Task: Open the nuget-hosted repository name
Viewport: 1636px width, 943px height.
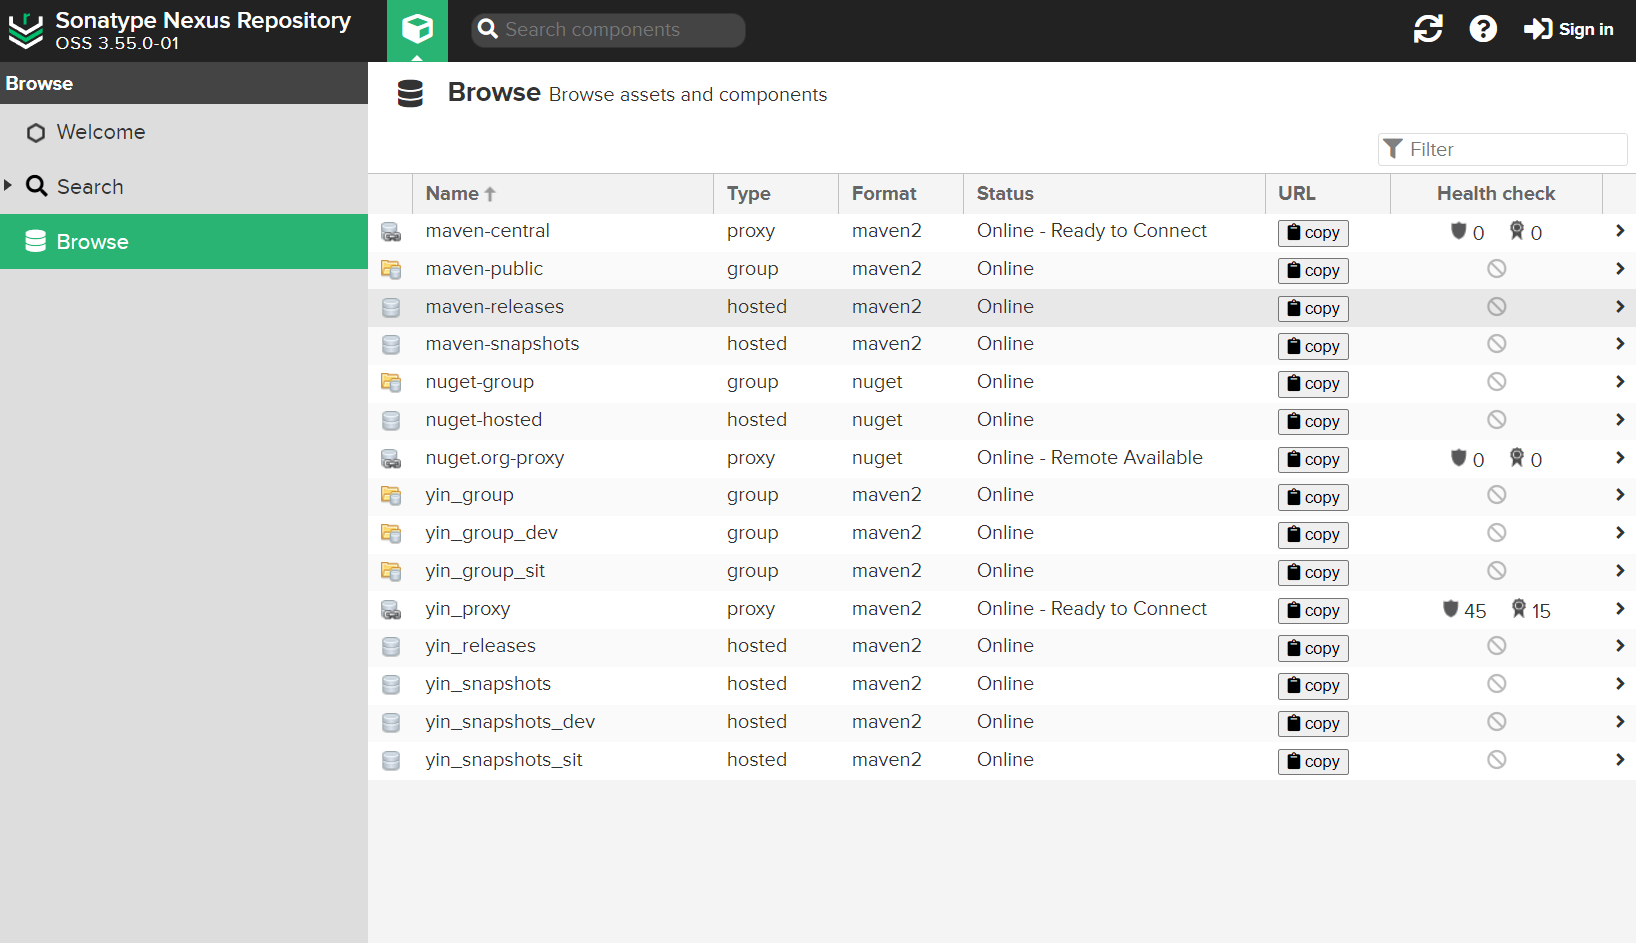Action: 483,420
